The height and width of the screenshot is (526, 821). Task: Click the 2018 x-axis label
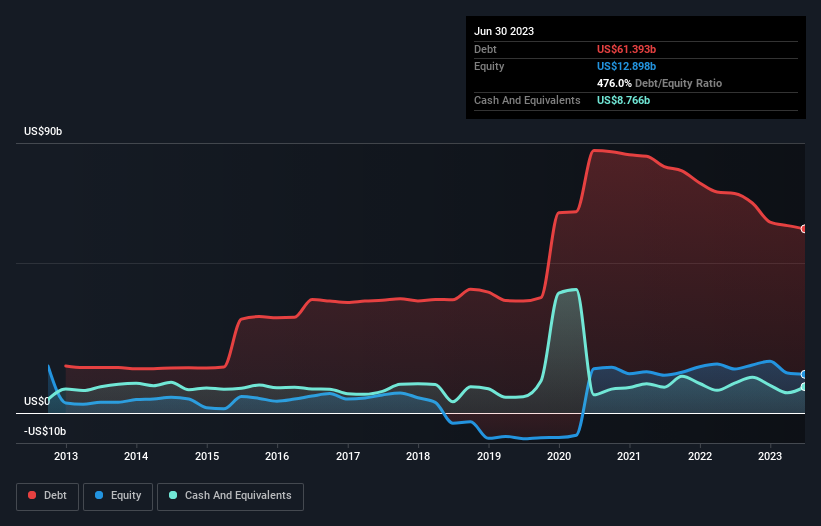(x=418, y=456)
